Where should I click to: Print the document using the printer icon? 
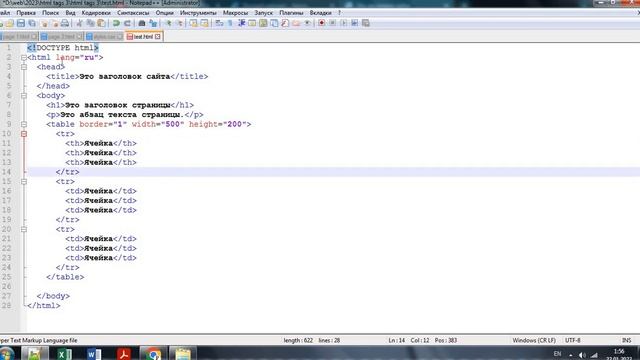(65, 23)
